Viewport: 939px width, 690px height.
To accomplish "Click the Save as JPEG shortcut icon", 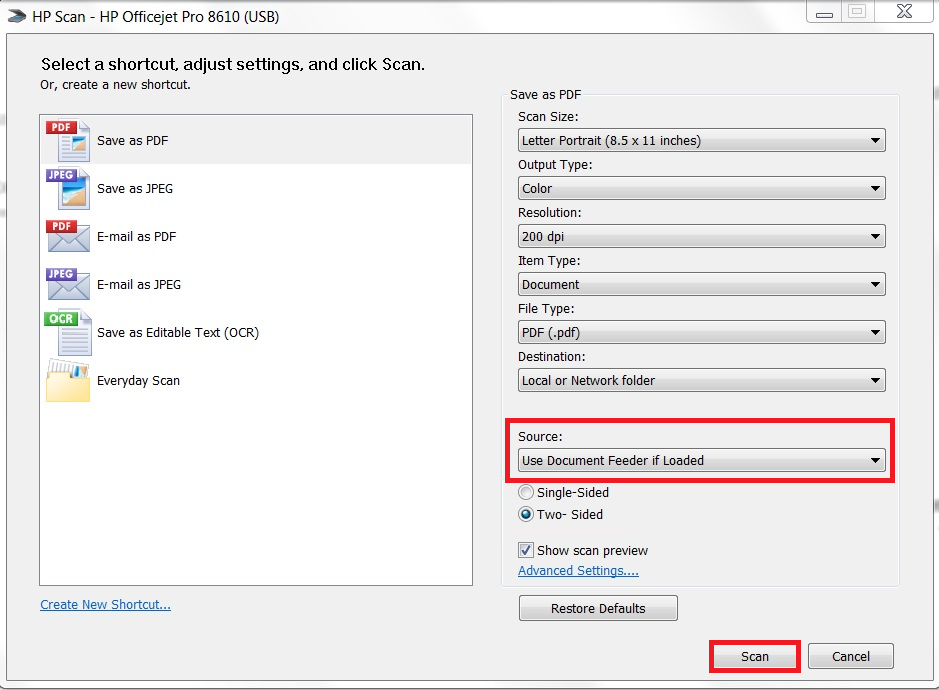I will (68, 189).
